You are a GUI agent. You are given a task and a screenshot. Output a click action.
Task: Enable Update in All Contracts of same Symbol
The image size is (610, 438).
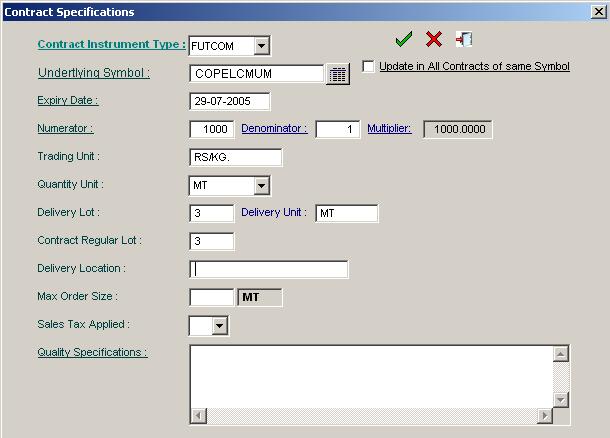(368, 67)
